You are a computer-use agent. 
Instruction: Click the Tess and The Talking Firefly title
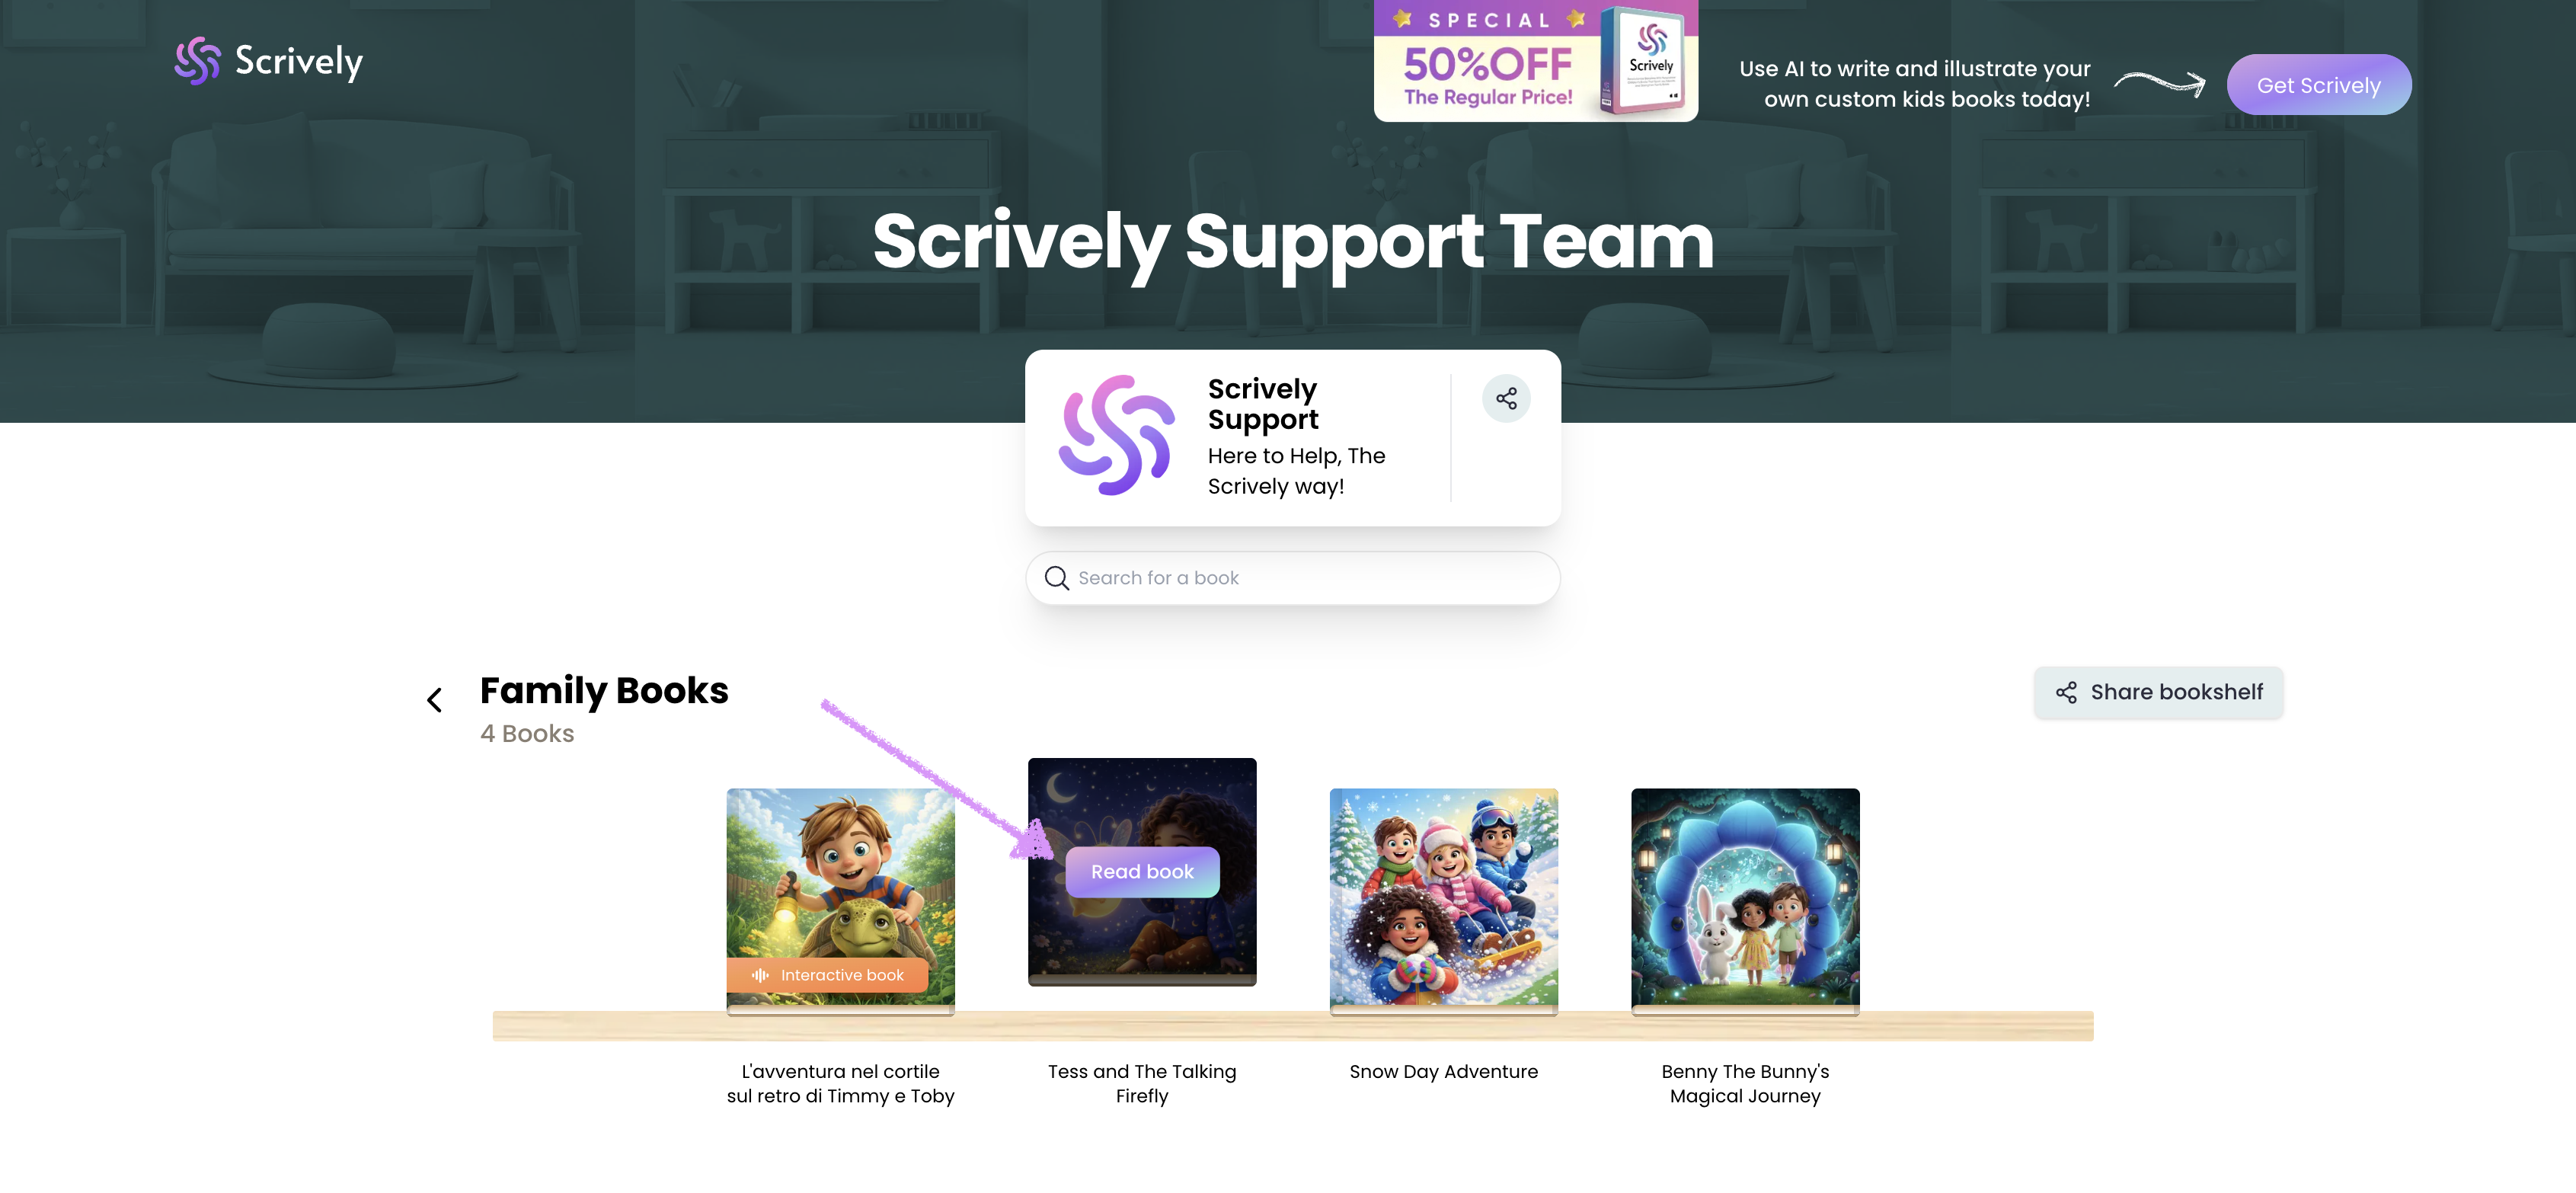1142,1084
